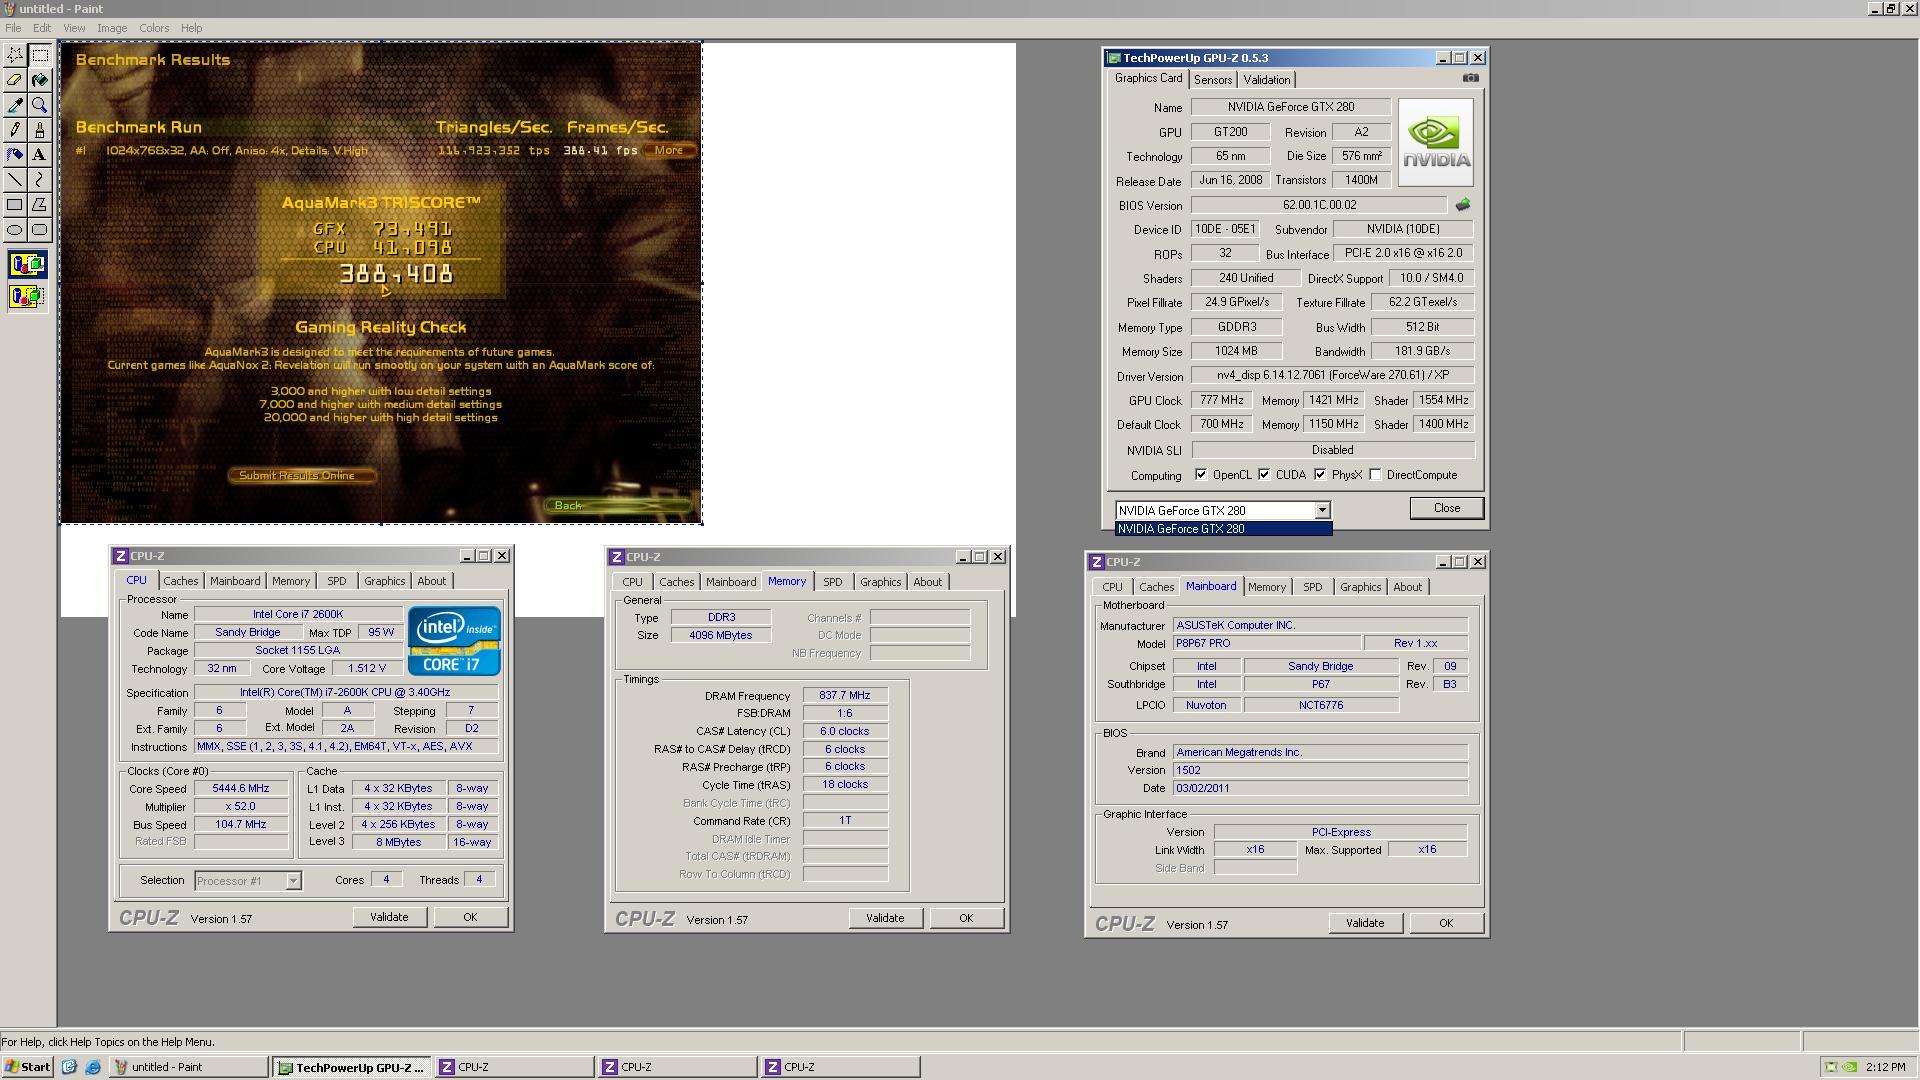Open the Help menu in Paint
The width and height of the screenshot is (1920, 1080).
tap(191, 28)
